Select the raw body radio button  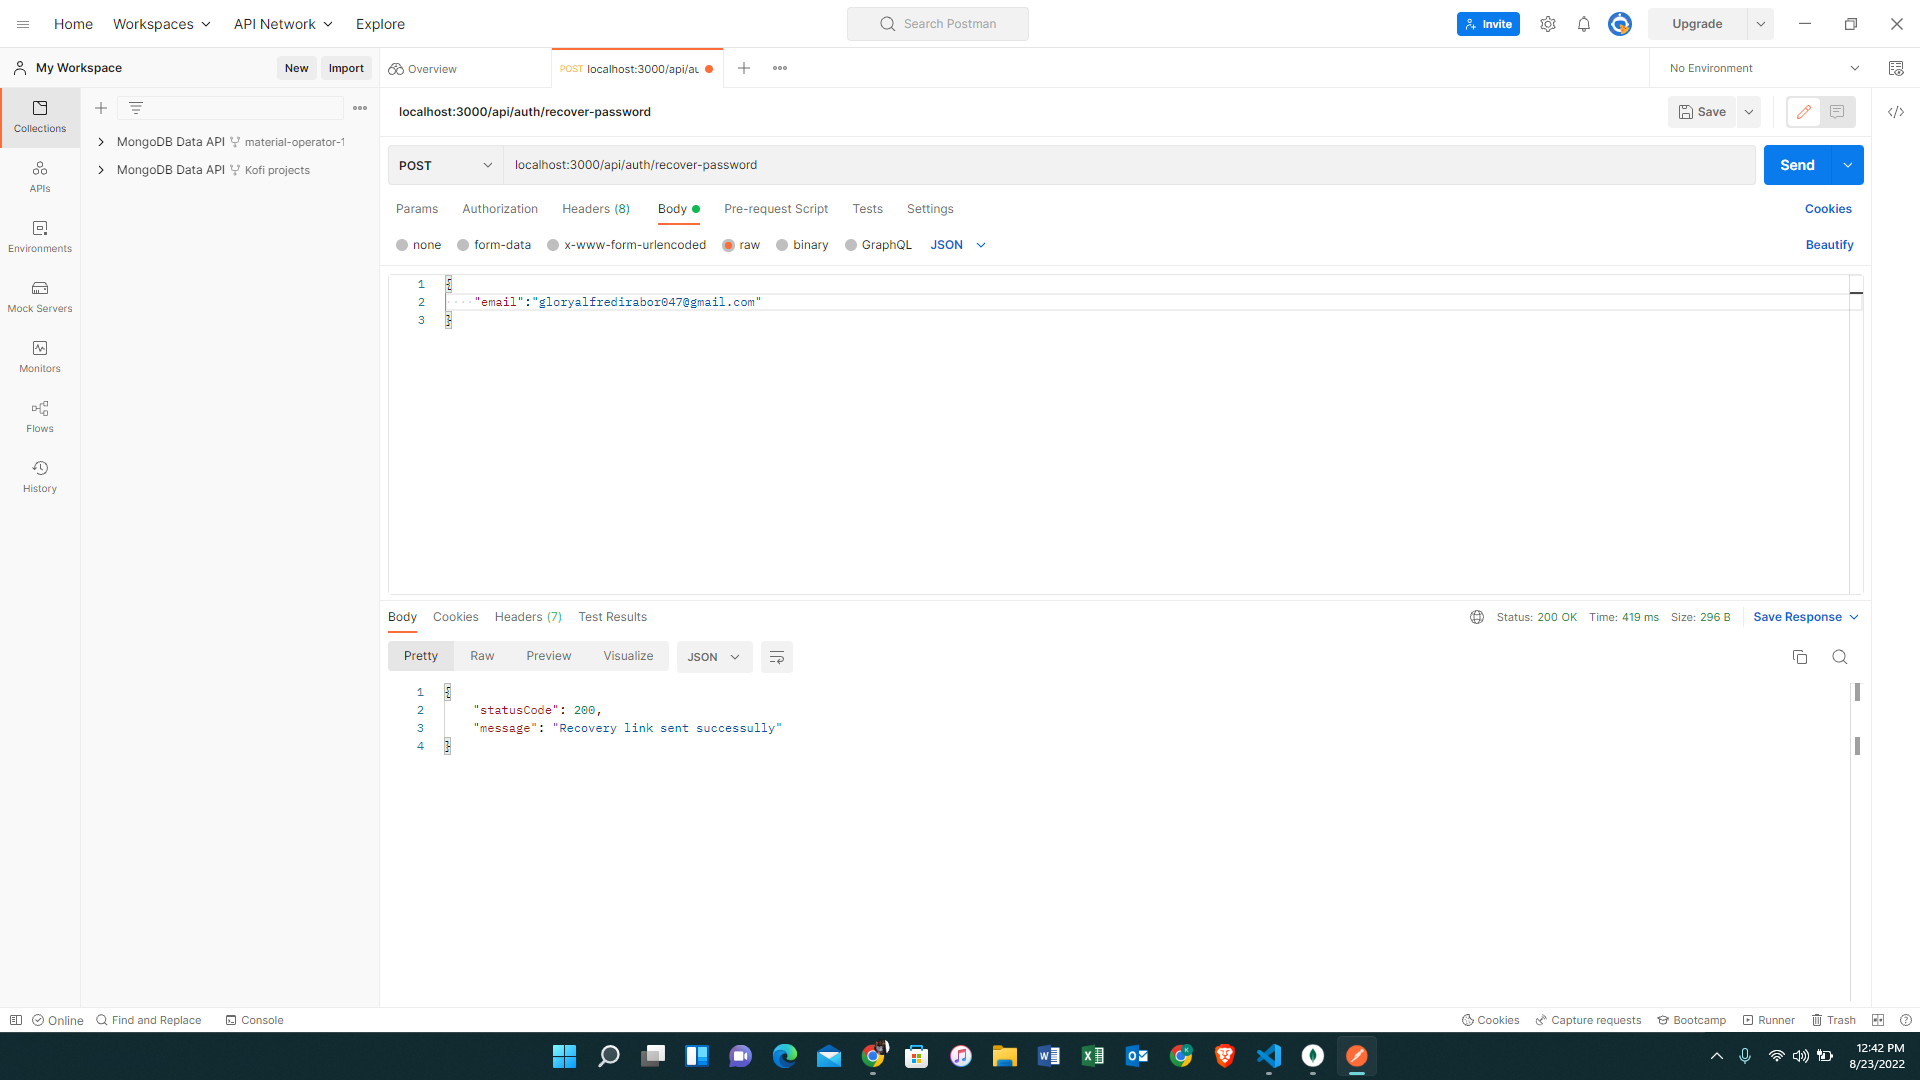pyautogui.click(x=730, y=245)
